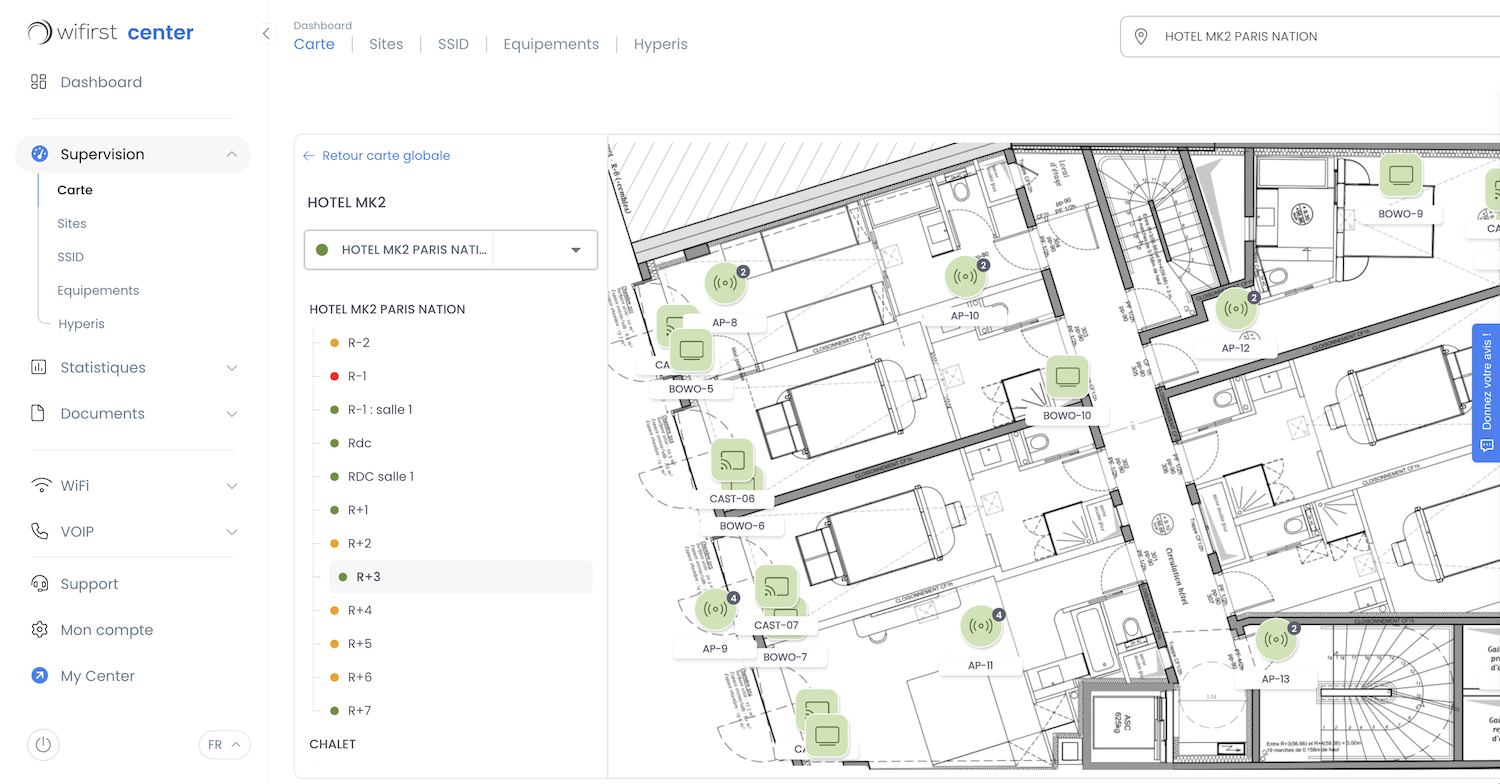Screen dimensions: 1500x784
Task: Click the HOTEL MK2 PARIS NATION search field
Action: click(1310, 36)
